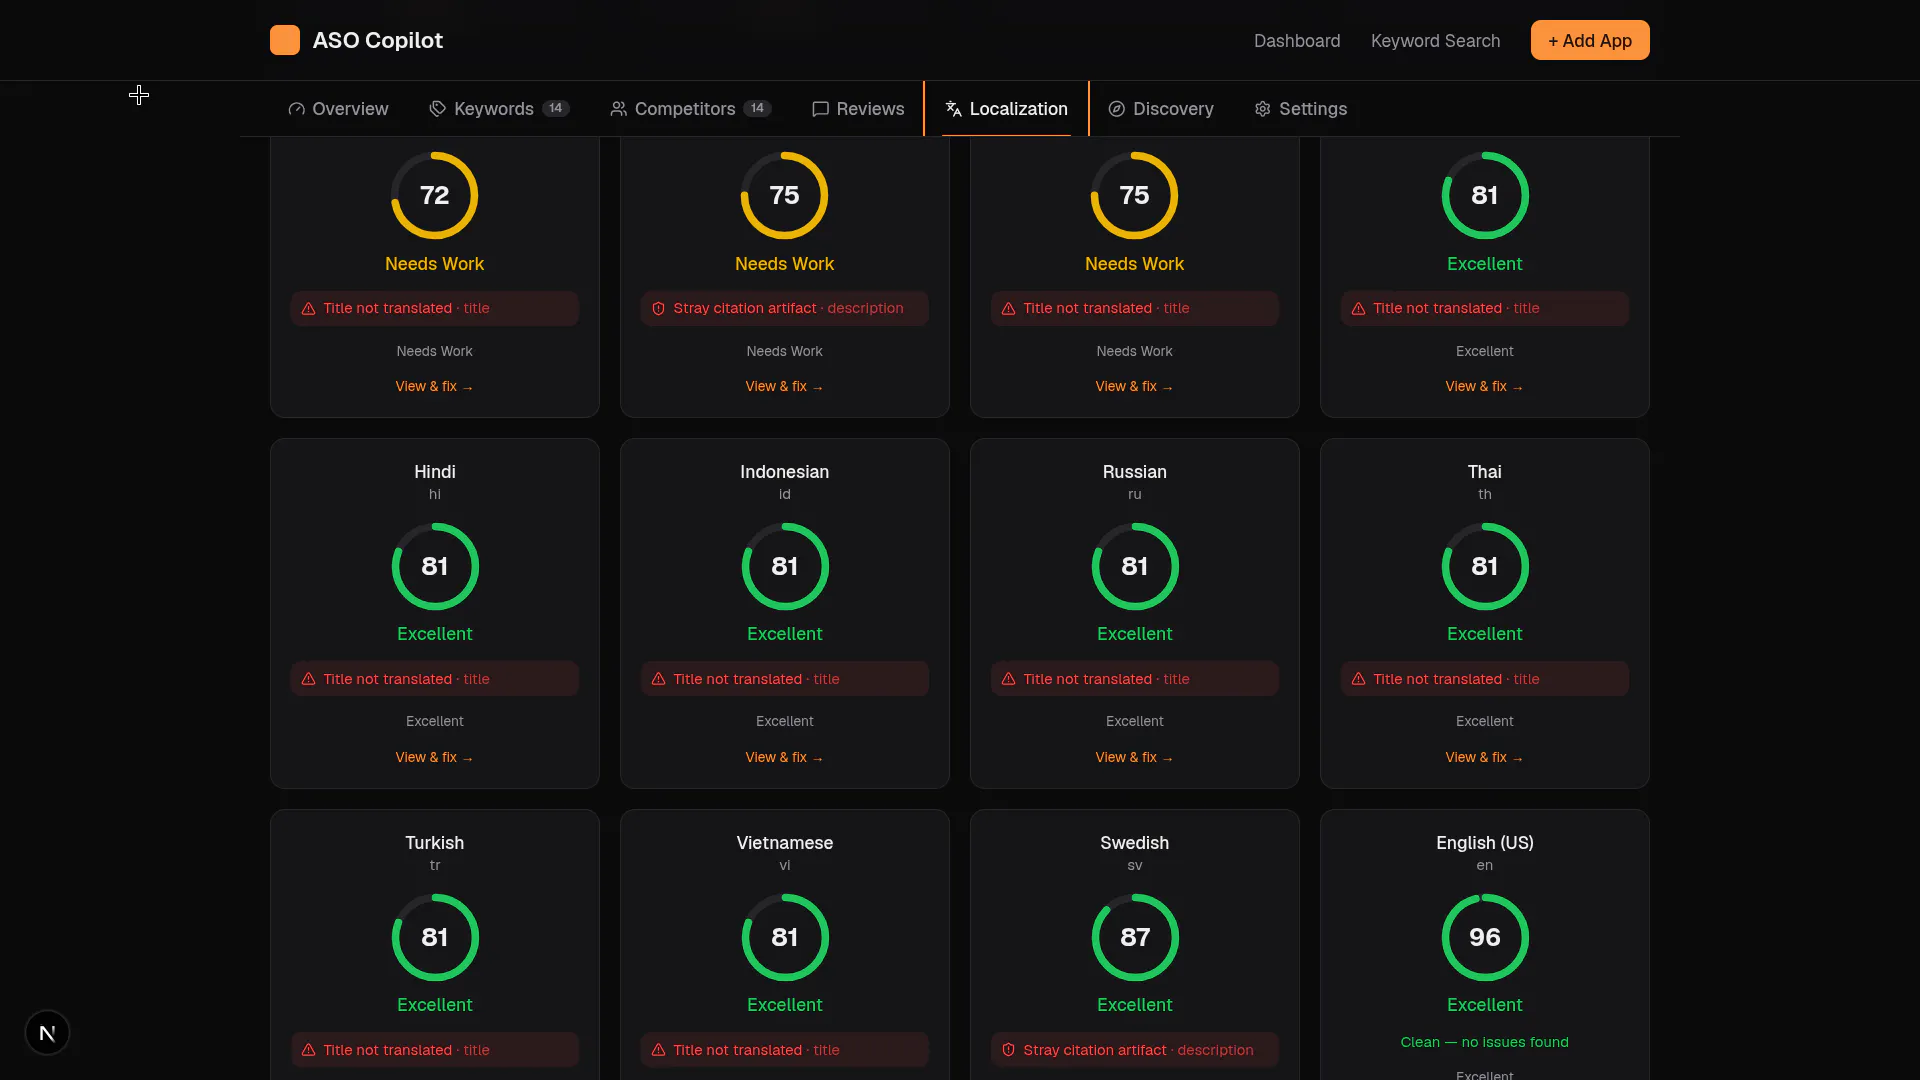Viewport: 1920px width, 1080px height.
Task: Click the English (US) score ring showing 96
Action: click(1485, 937)
